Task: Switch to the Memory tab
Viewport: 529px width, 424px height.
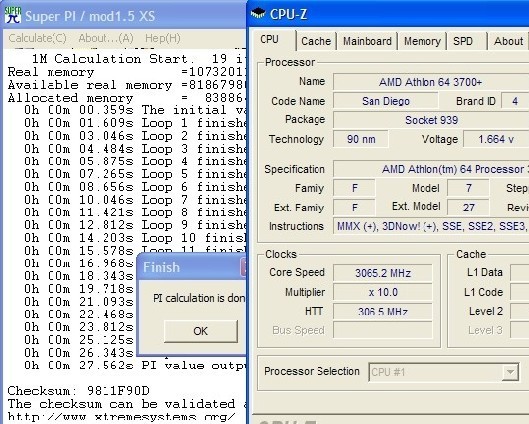Action: 422,41
